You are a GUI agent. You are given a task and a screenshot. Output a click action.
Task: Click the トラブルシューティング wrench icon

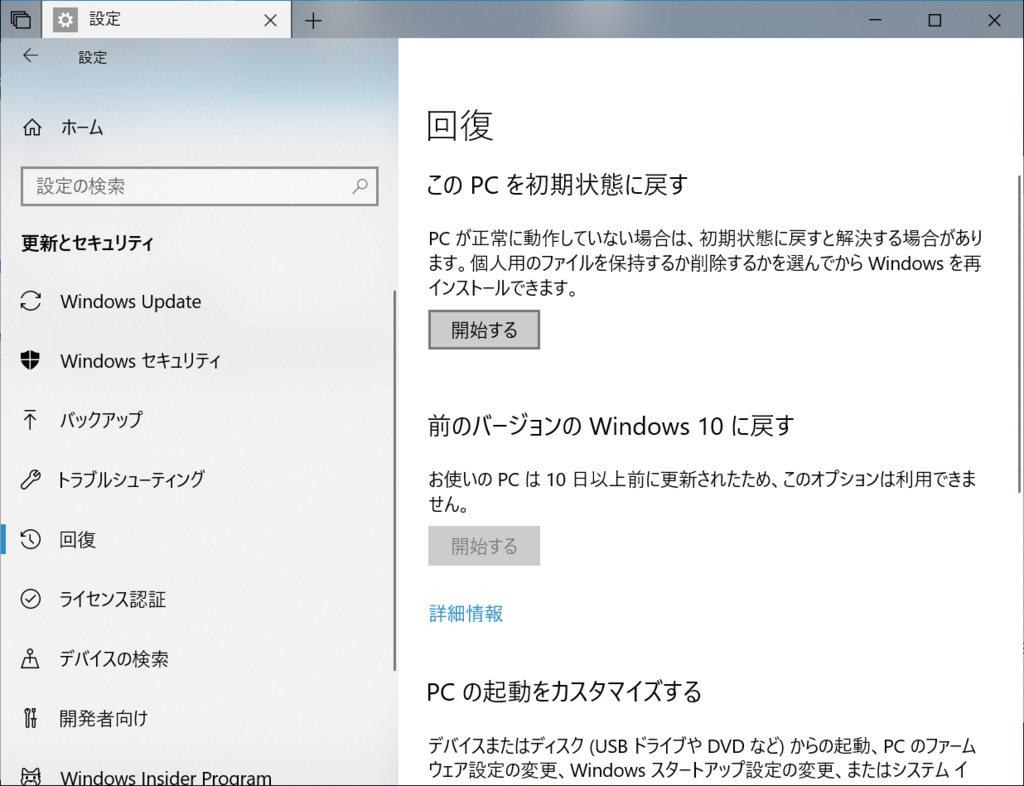click(x=30, y=479)
